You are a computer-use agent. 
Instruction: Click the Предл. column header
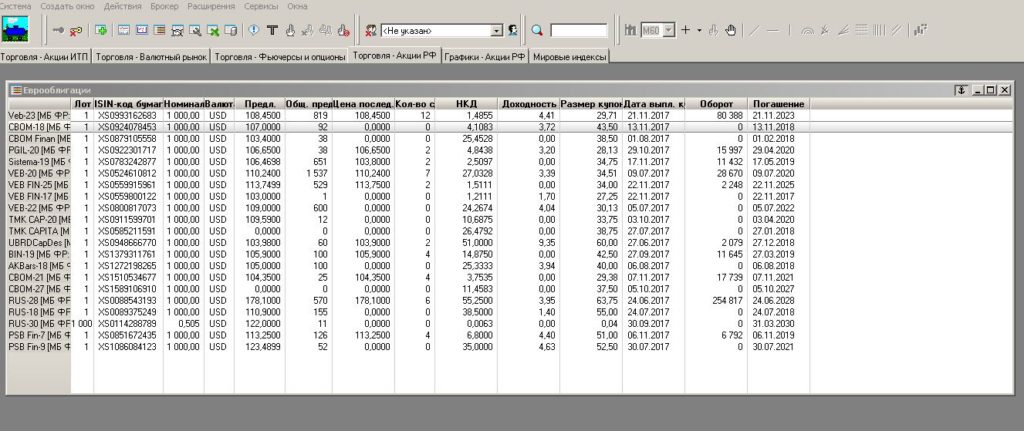point(260,104)
